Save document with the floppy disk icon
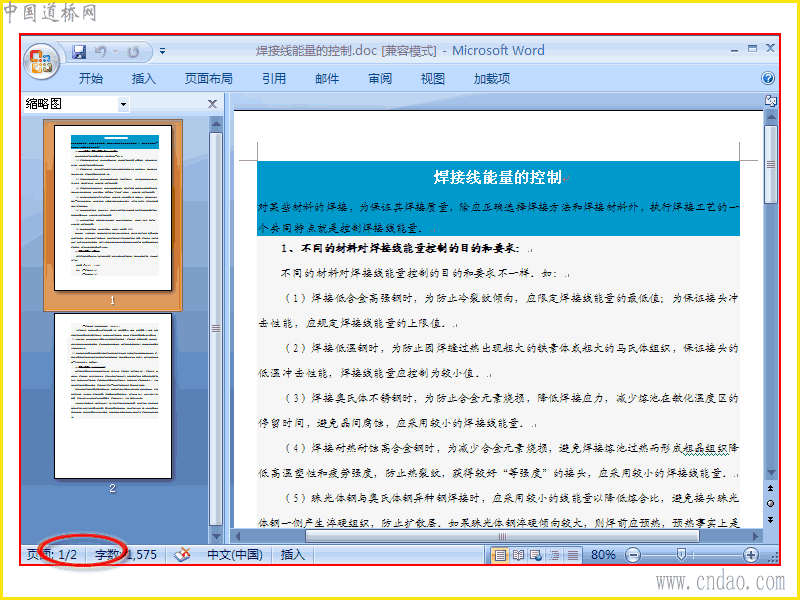This screenshot has height=600, width=800. (79, 52)
